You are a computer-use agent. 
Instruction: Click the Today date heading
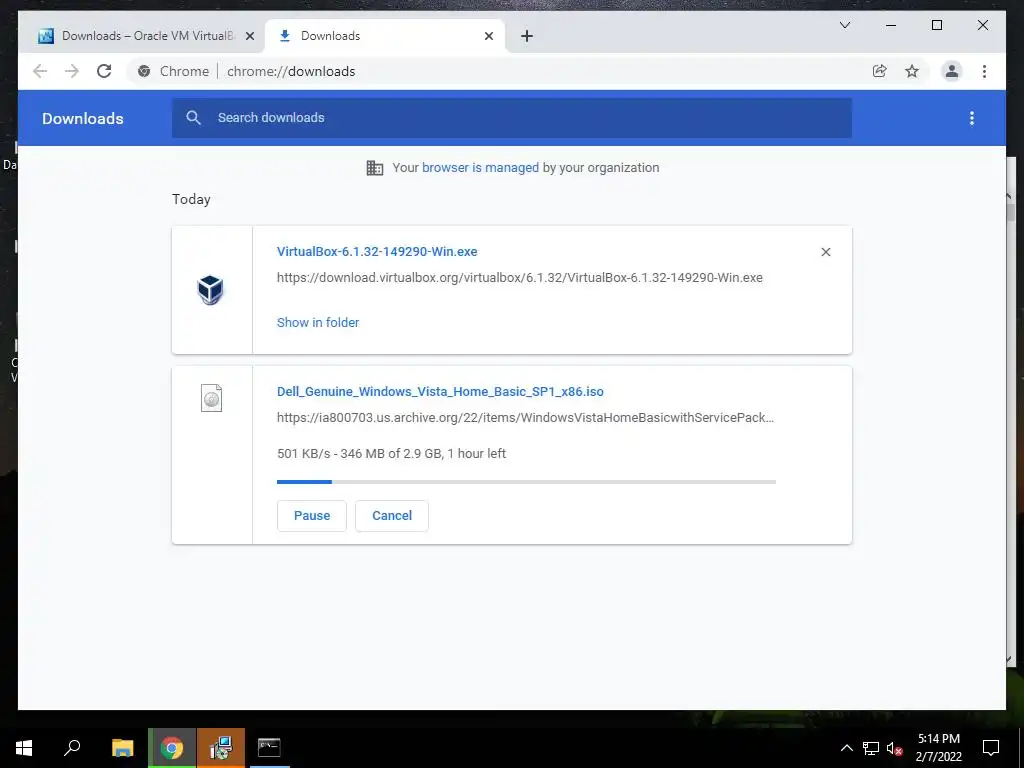coord(191,199)
